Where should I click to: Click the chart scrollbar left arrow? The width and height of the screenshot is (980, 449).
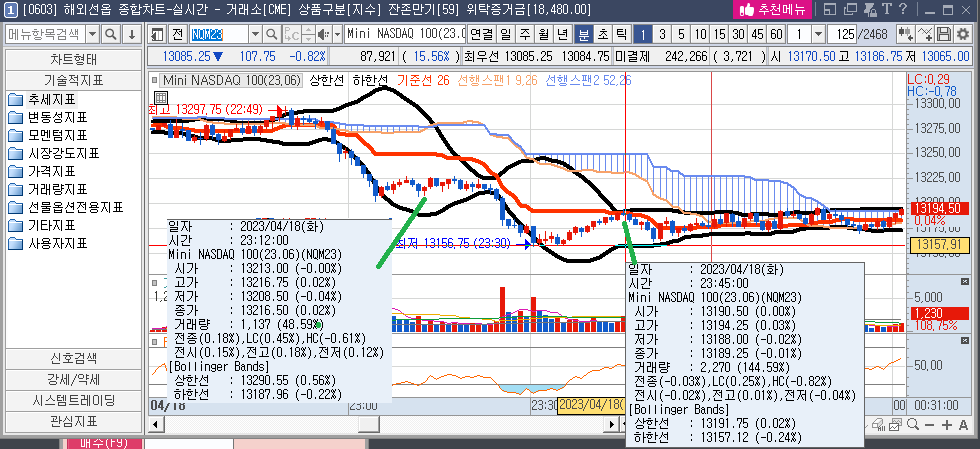coord(154,425)
